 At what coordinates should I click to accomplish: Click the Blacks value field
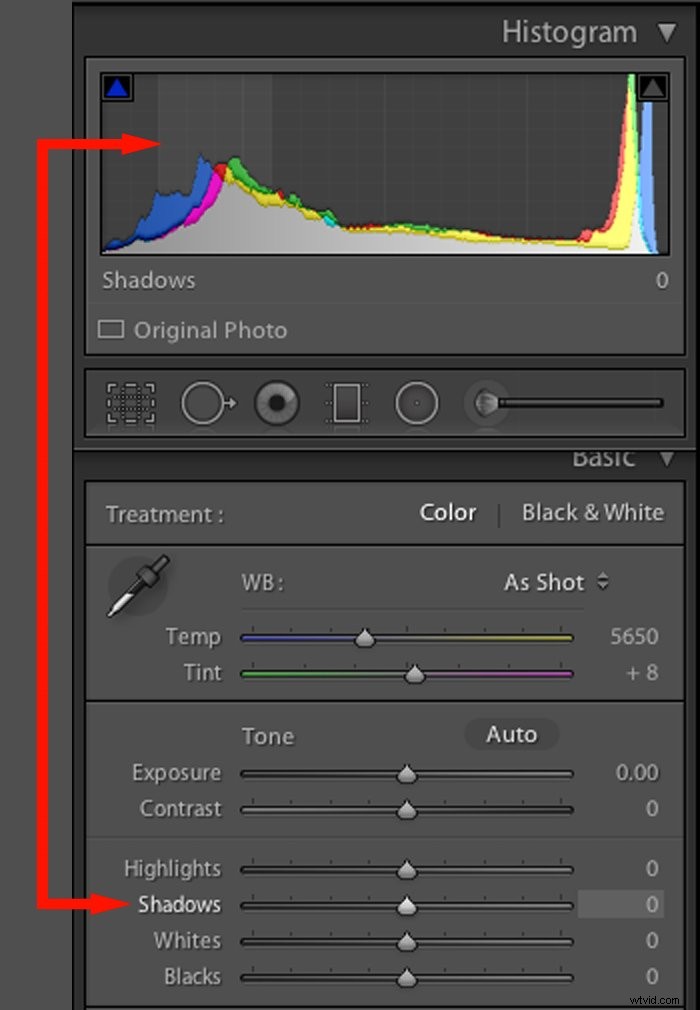tap(652, 977)
